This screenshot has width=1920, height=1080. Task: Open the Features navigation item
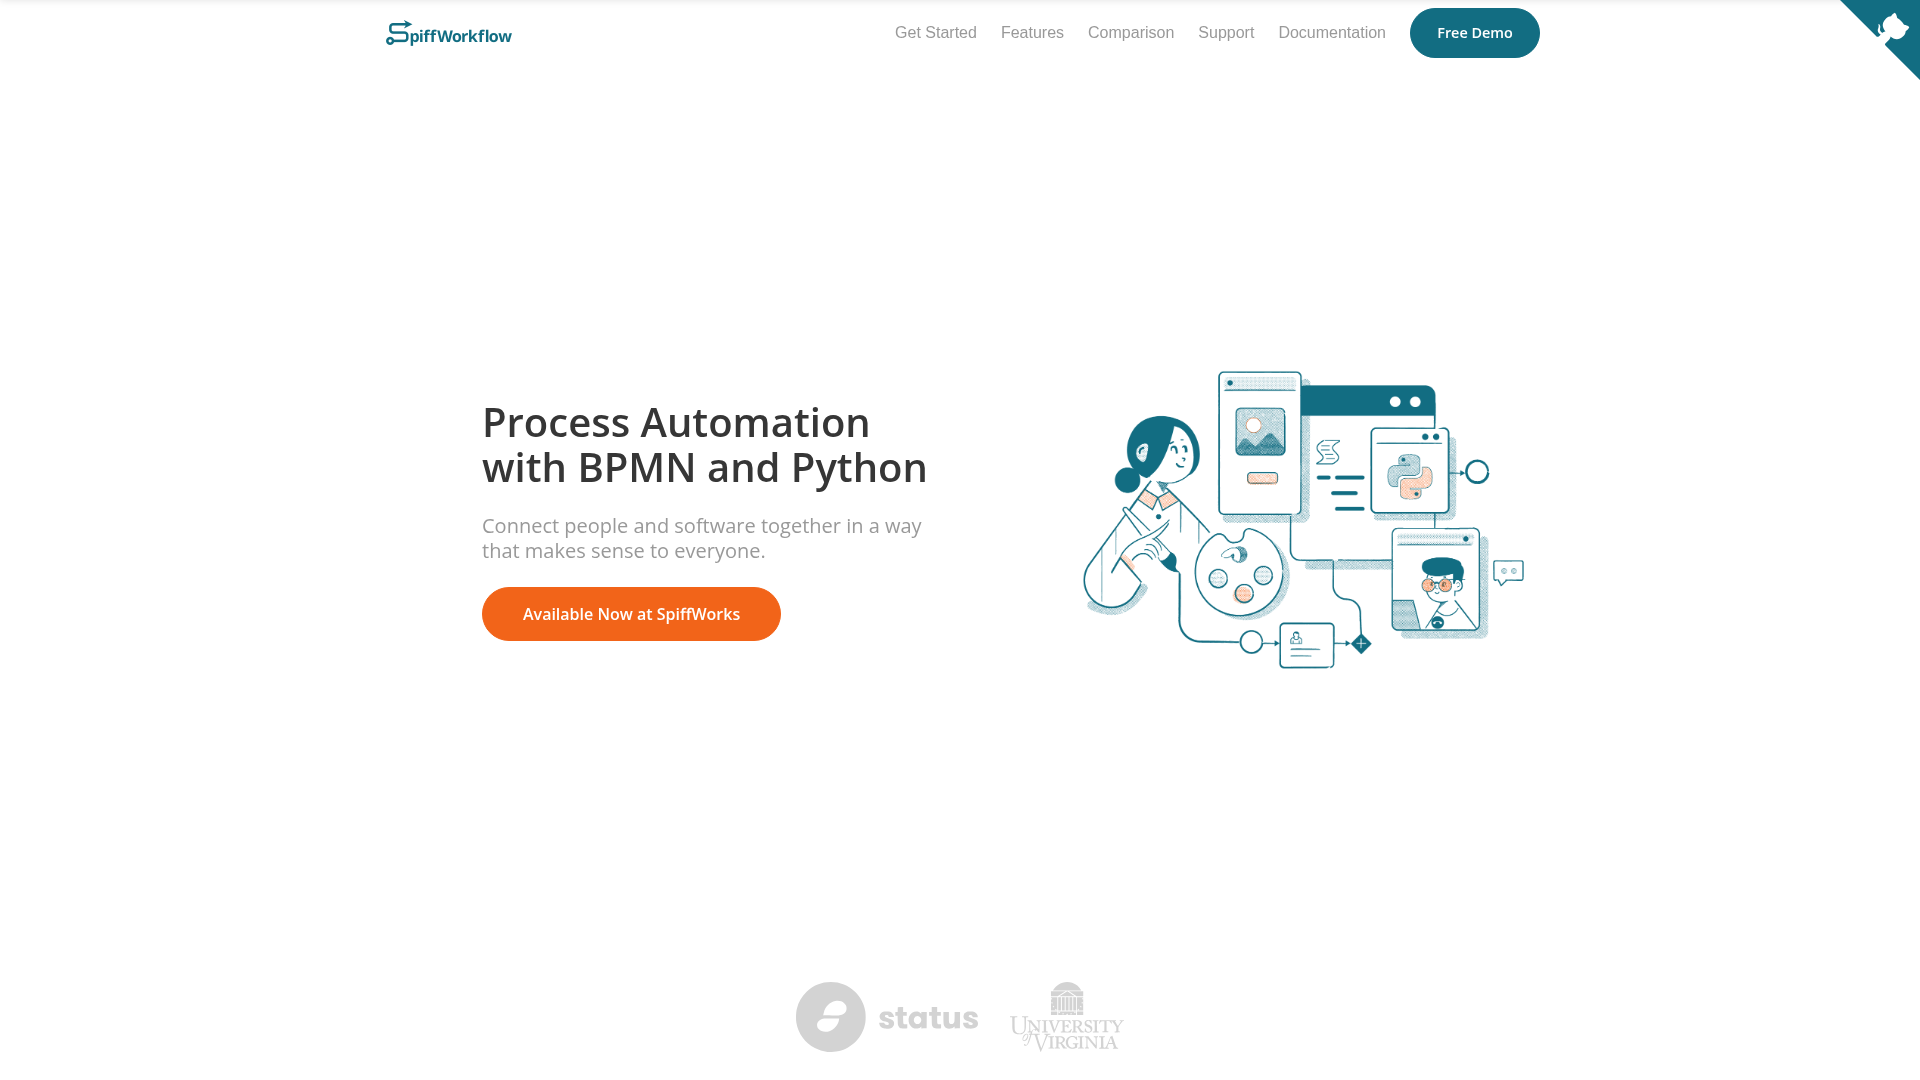pos(1032,32)
